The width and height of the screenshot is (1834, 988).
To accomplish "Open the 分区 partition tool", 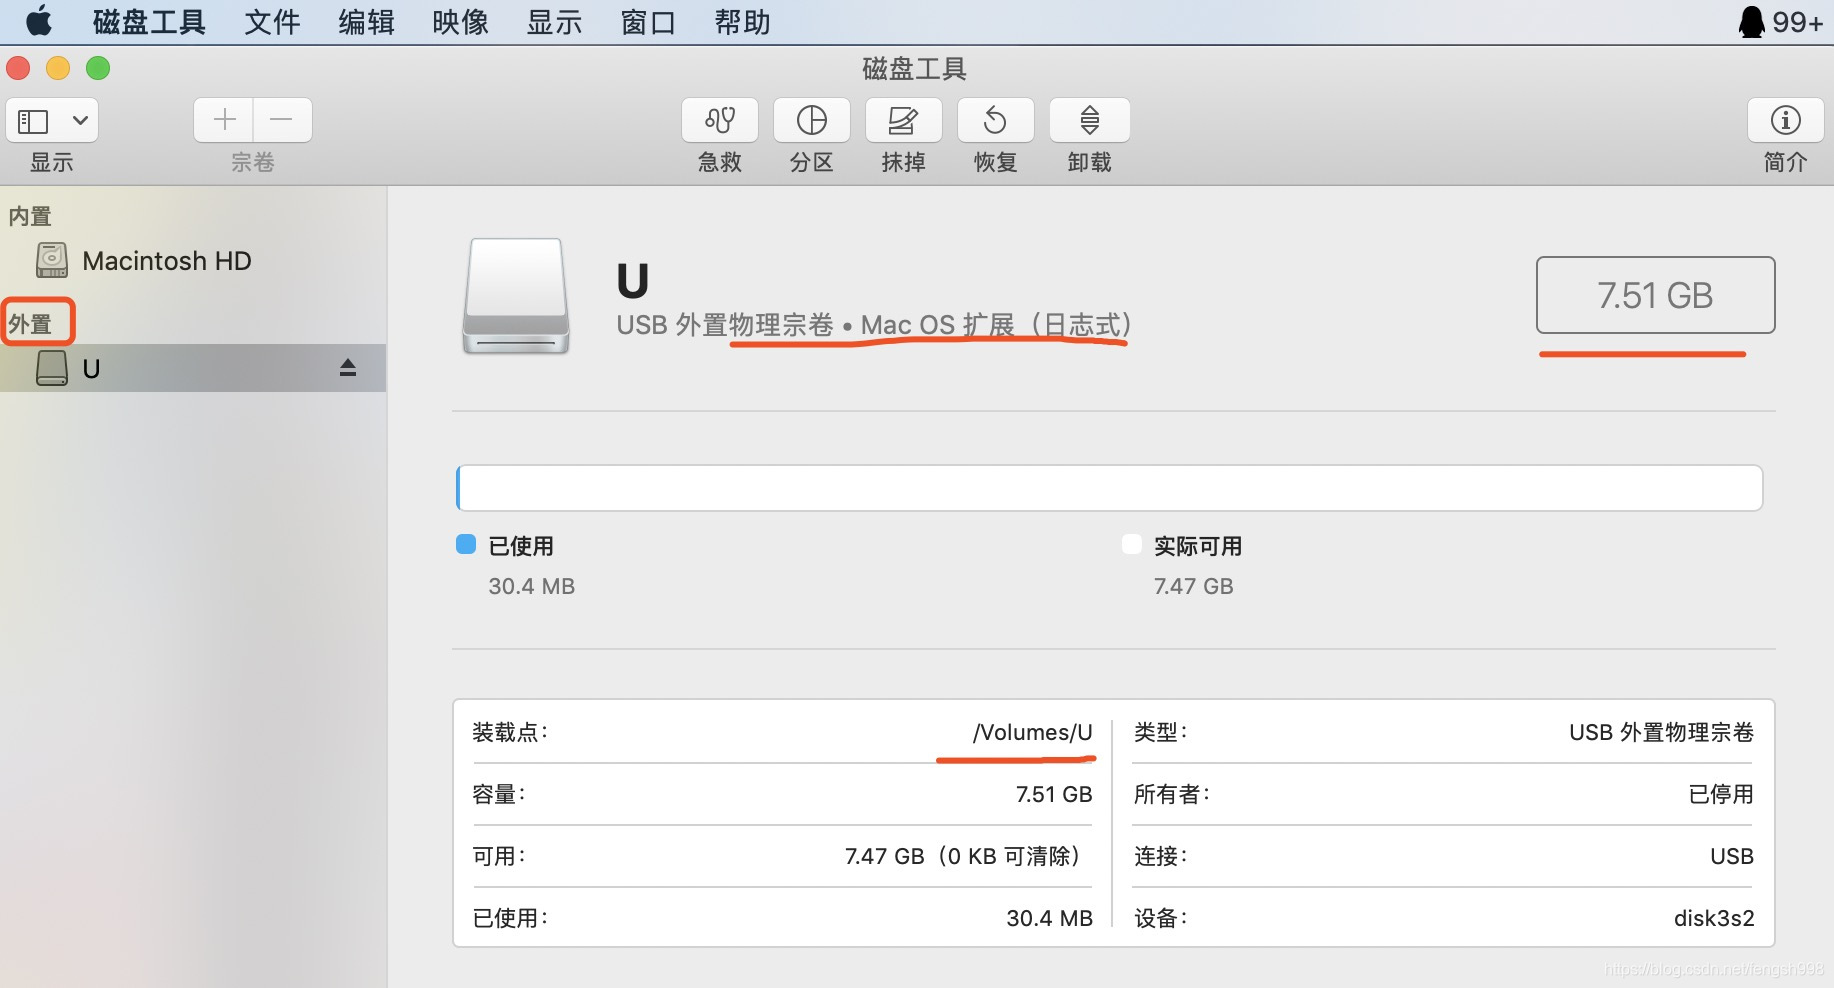I will click(812, 121).
